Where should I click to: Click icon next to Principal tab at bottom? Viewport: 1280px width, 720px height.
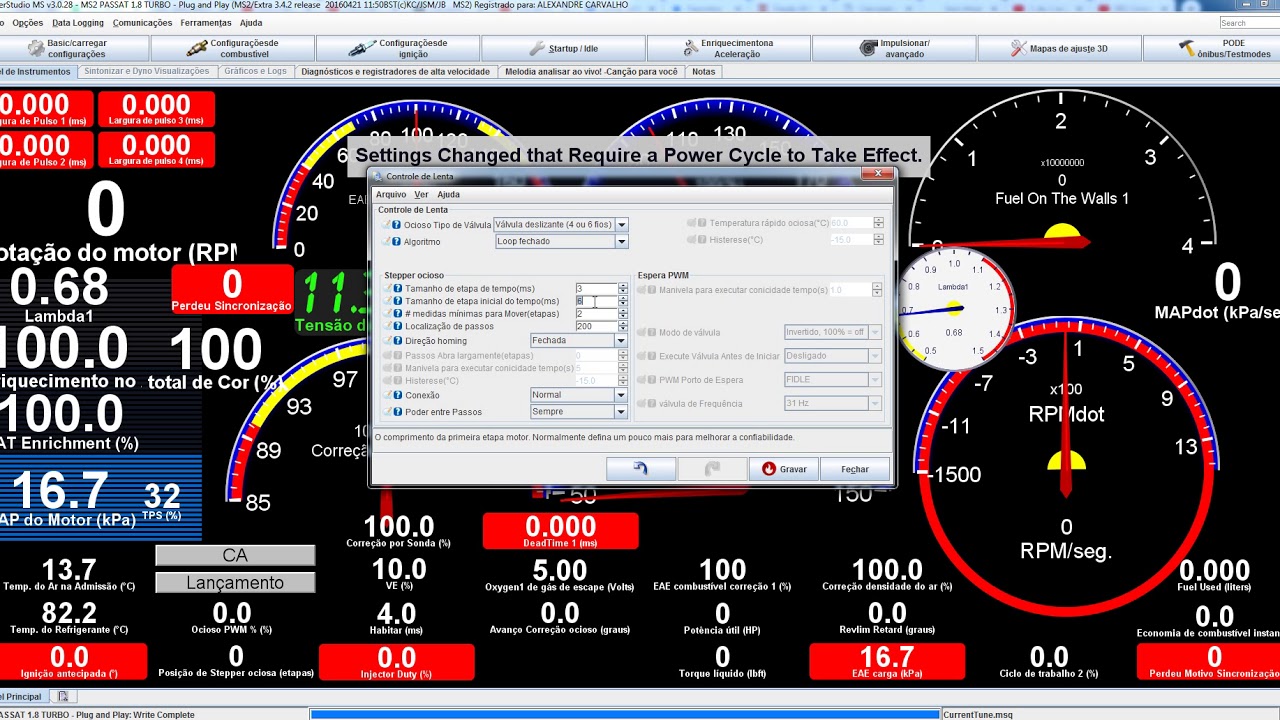[62, 696]
